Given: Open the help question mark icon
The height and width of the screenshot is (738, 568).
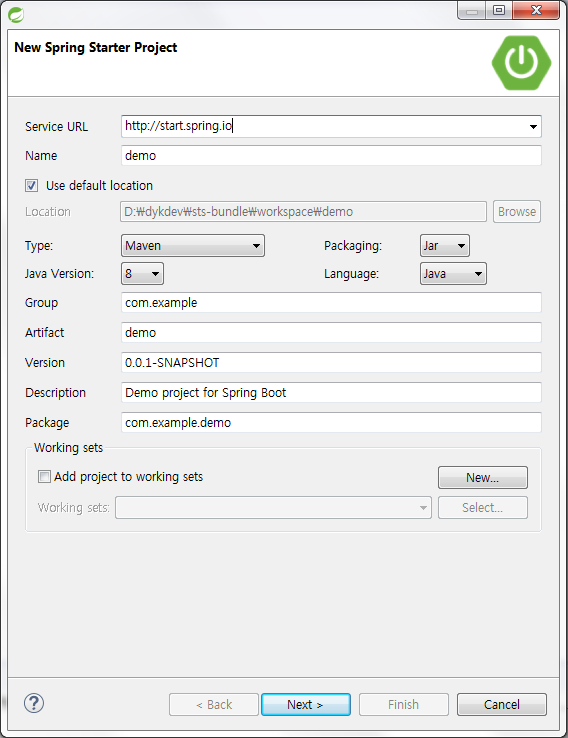Looking at the screenshot, I should (x=34, y=703).
